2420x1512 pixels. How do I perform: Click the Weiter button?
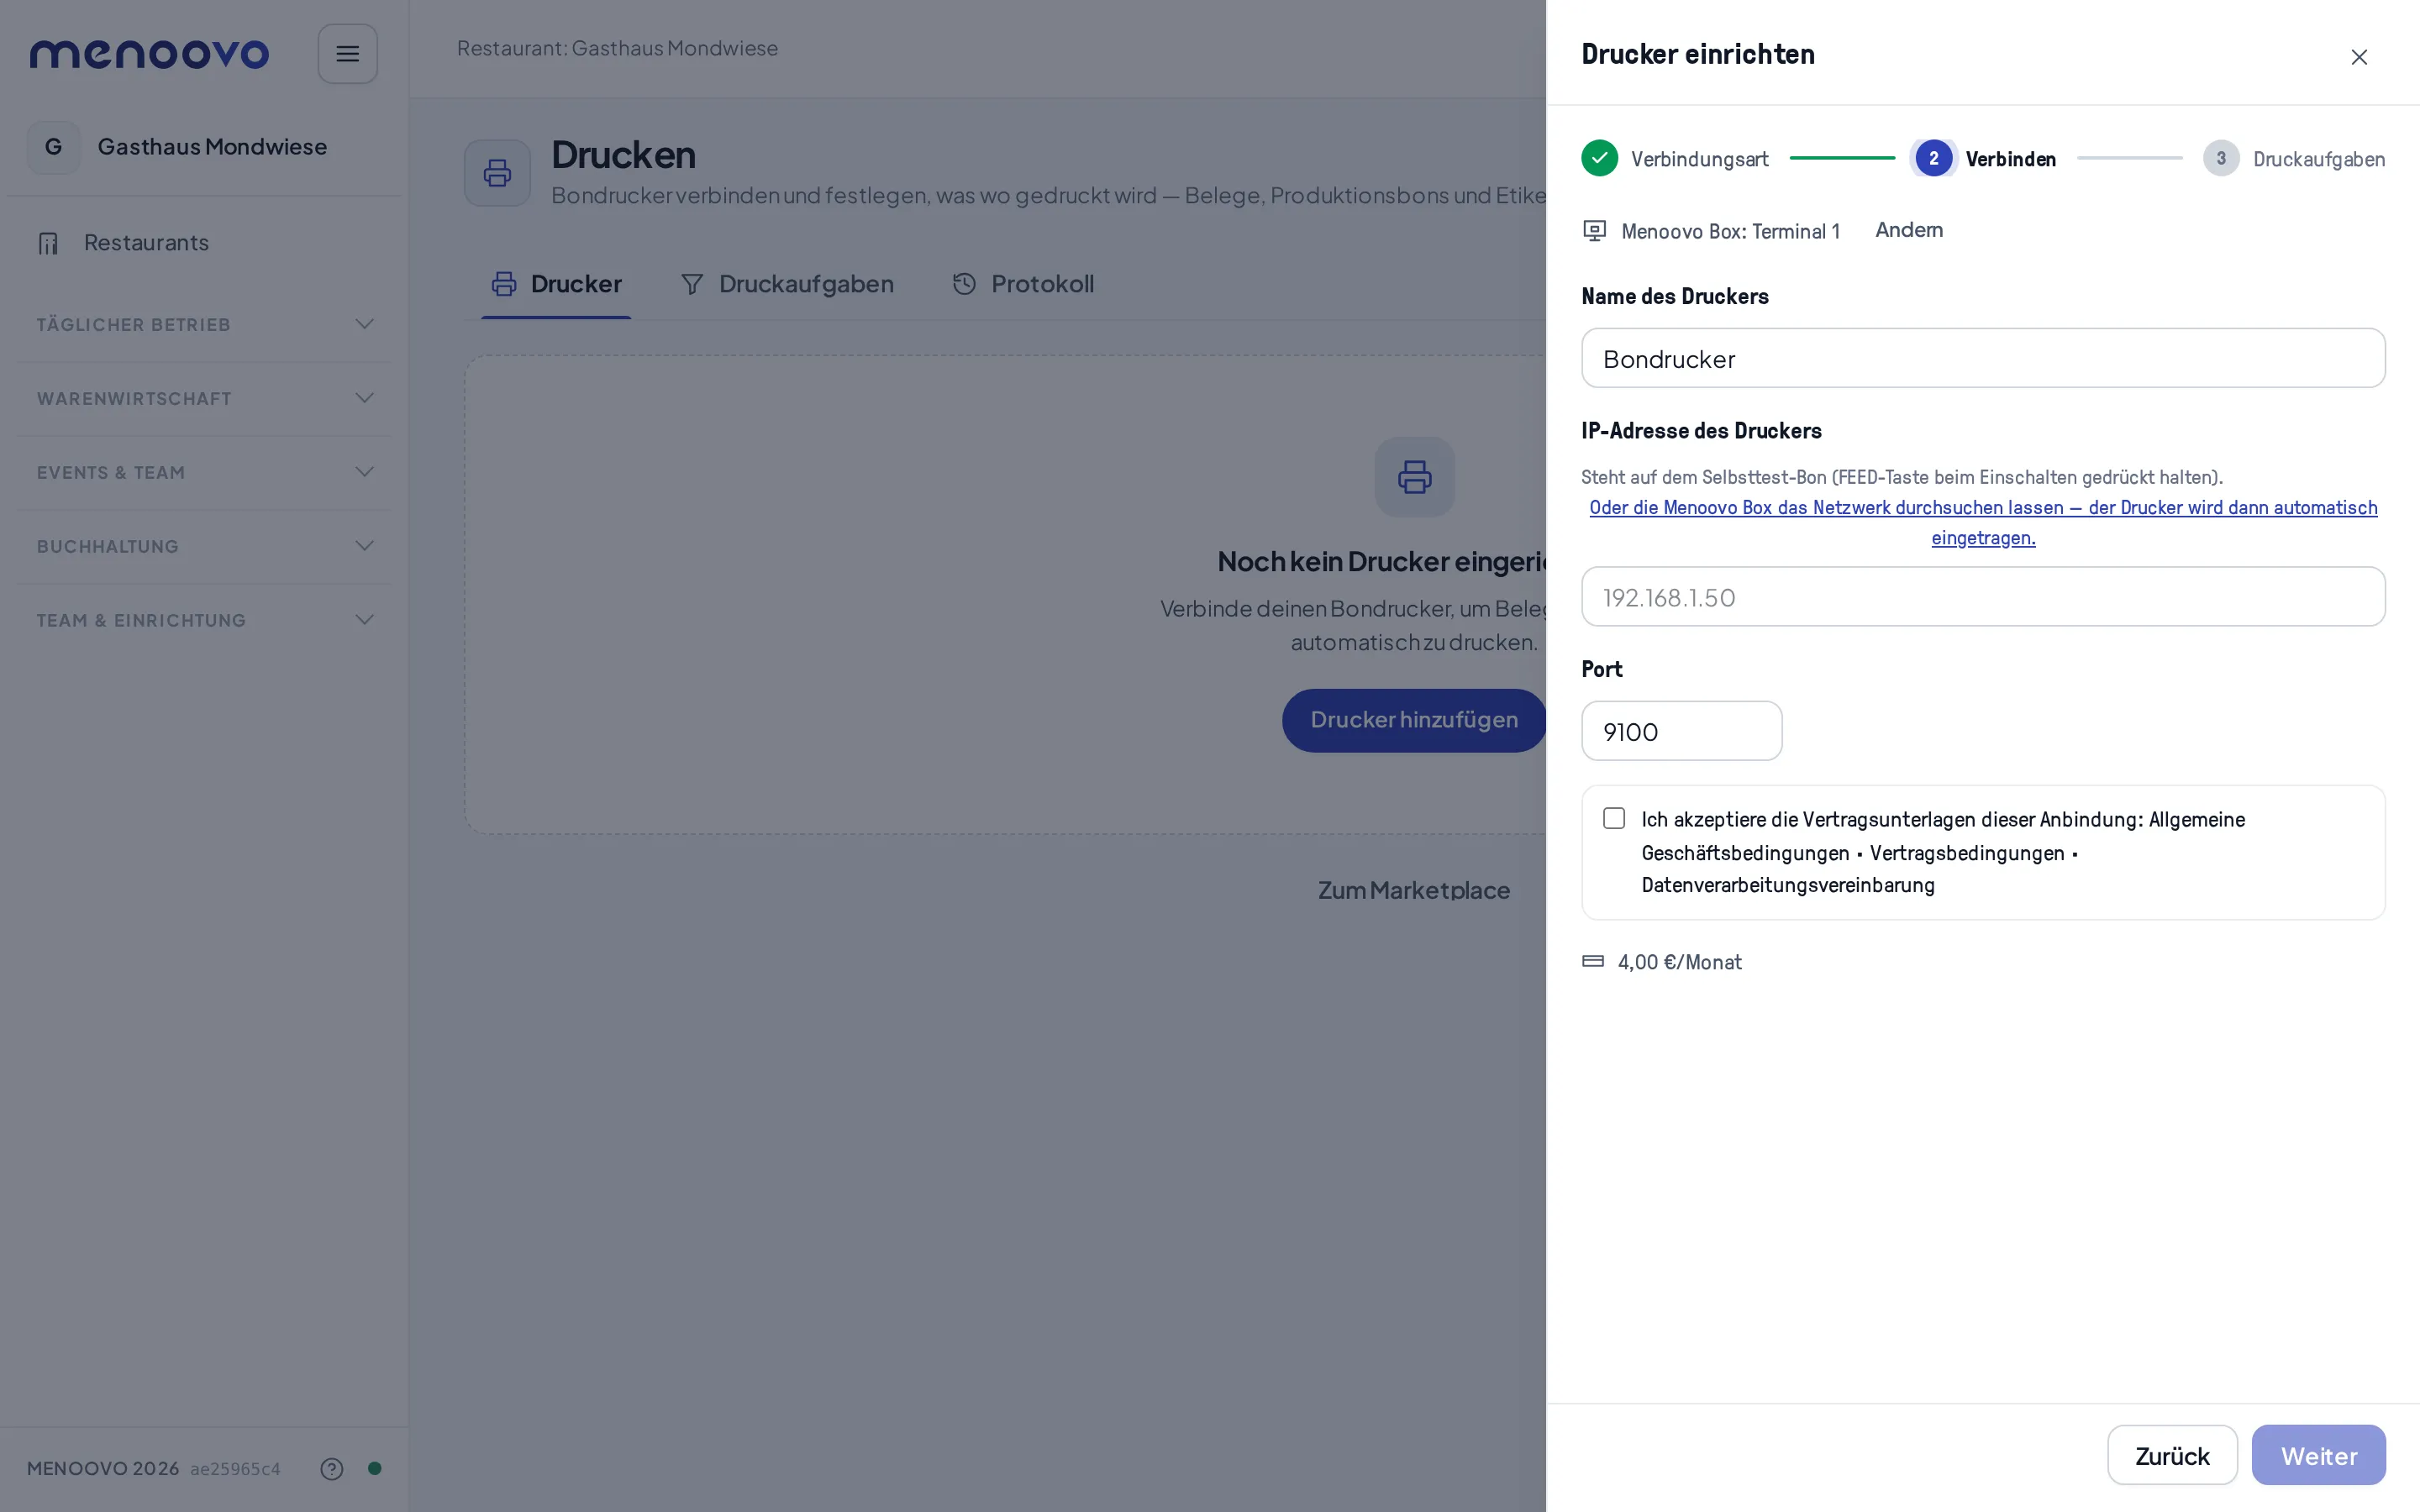[x=2318, y=1455]
